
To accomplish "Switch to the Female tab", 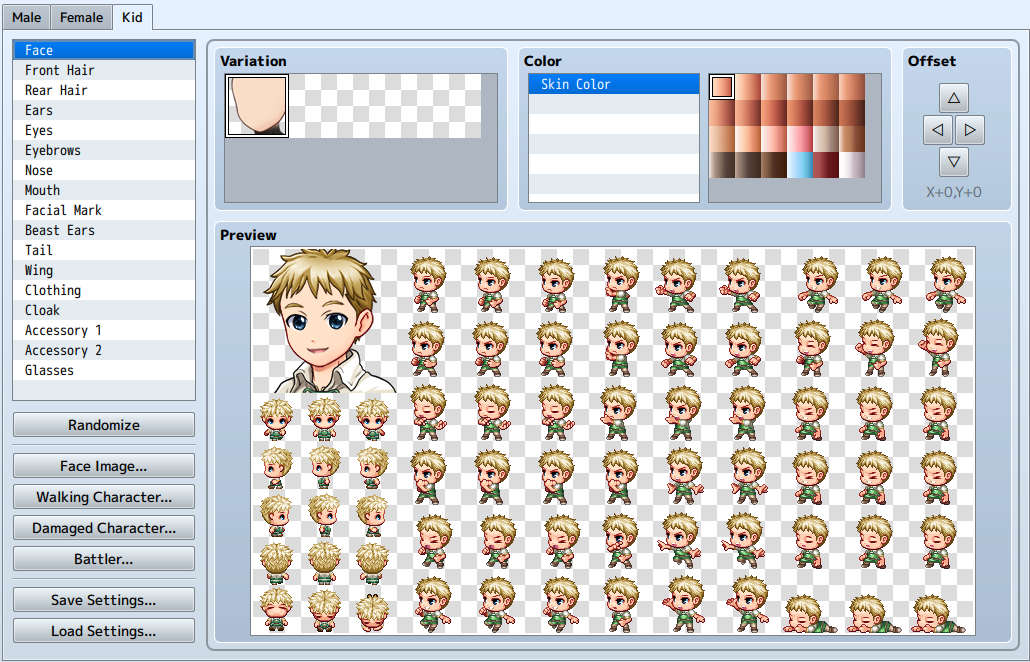I will (x=81, y=17).
